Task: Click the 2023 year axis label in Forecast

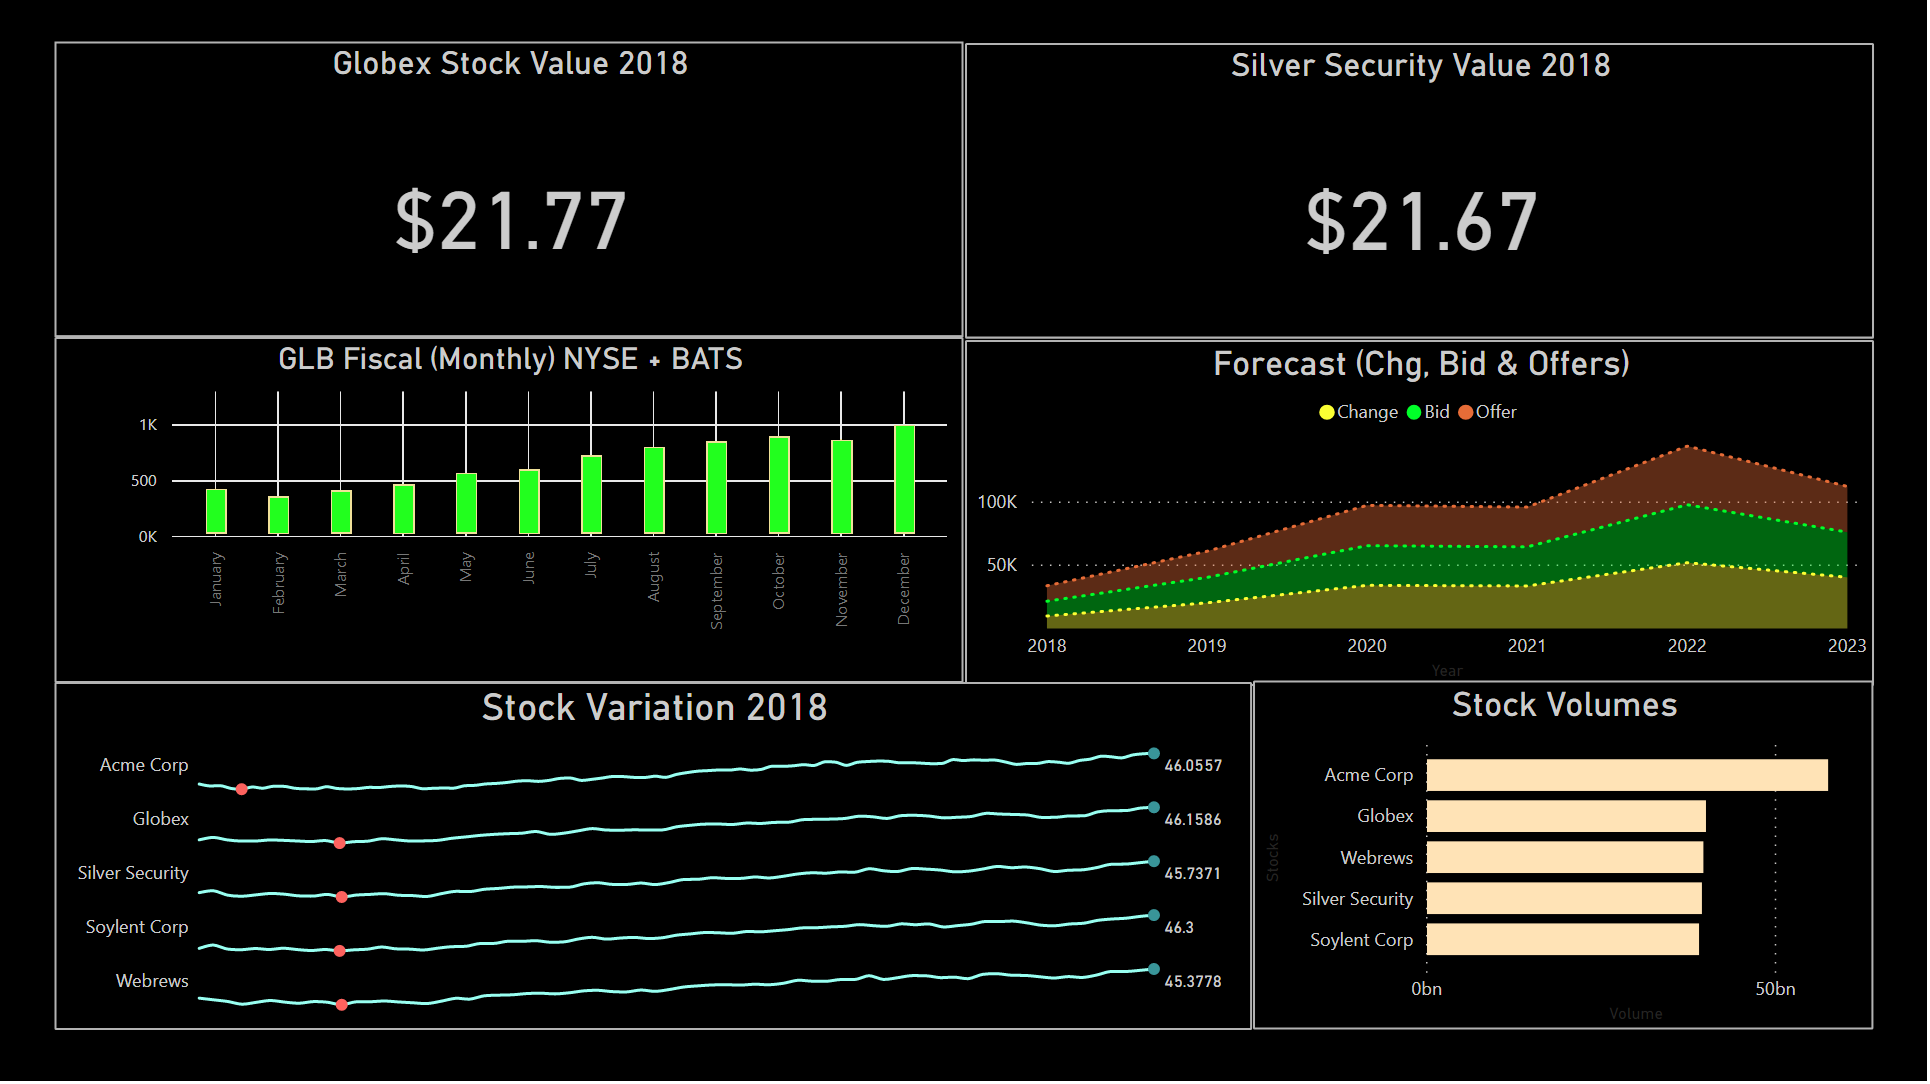Action: pyautogui.click(x=1847, y=646)
